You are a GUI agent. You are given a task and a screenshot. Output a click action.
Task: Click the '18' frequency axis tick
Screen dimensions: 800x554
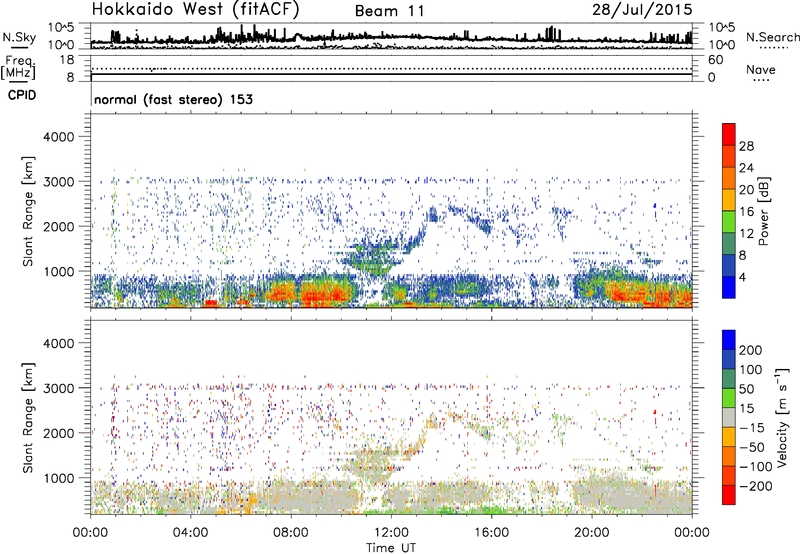67,59
